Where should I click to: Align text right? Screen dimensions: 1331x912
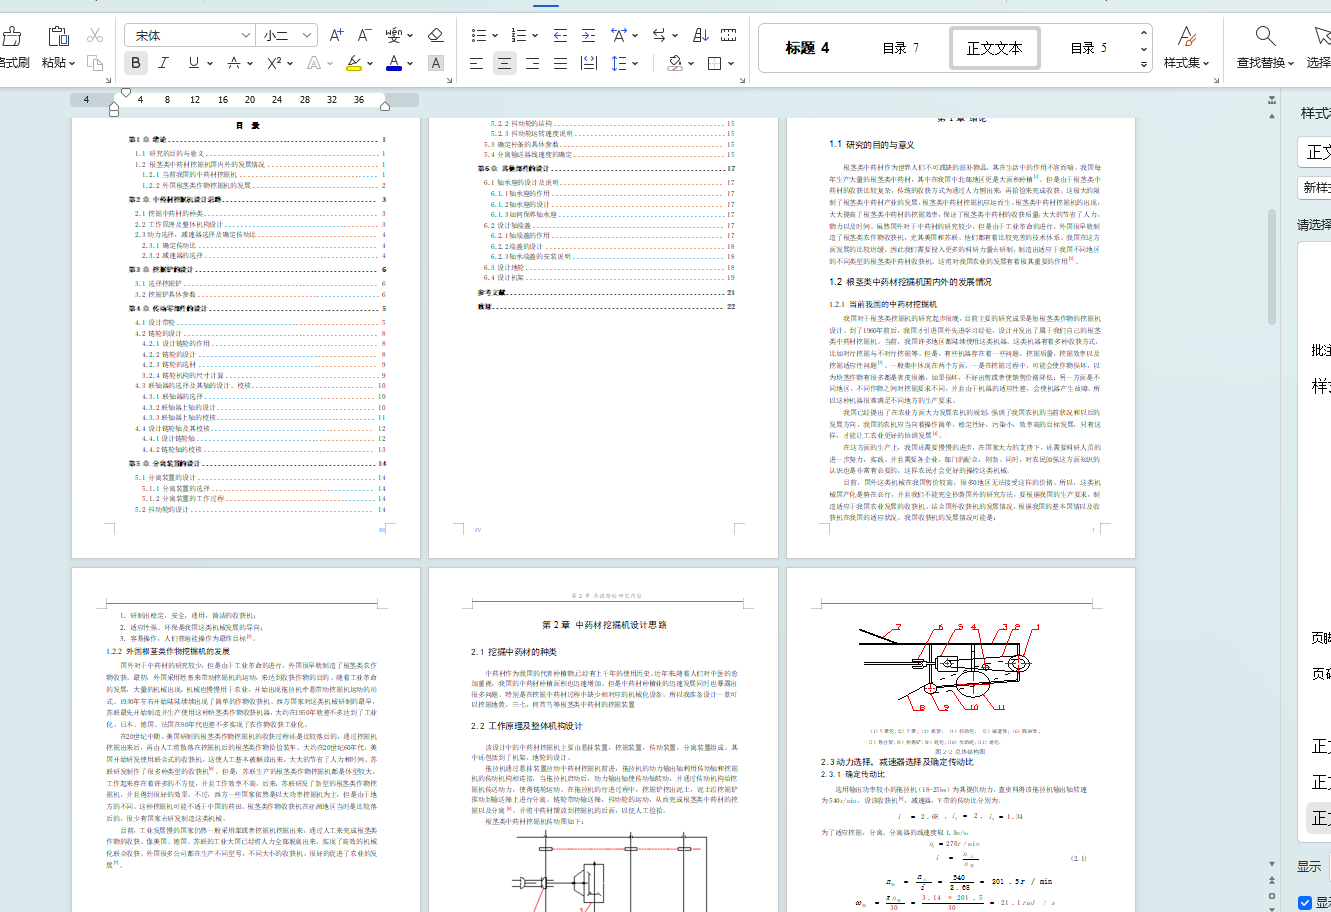click(532, 63)
